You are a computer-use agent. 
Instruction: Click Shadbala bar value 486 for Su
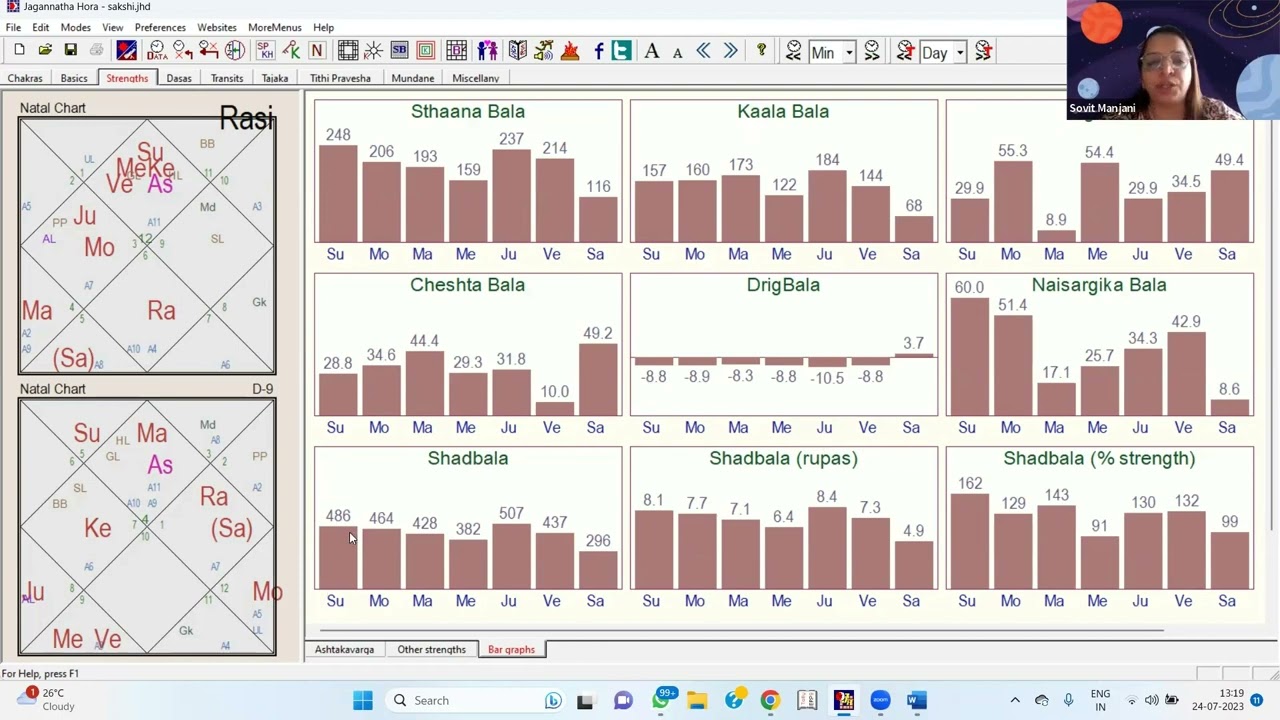338,516
